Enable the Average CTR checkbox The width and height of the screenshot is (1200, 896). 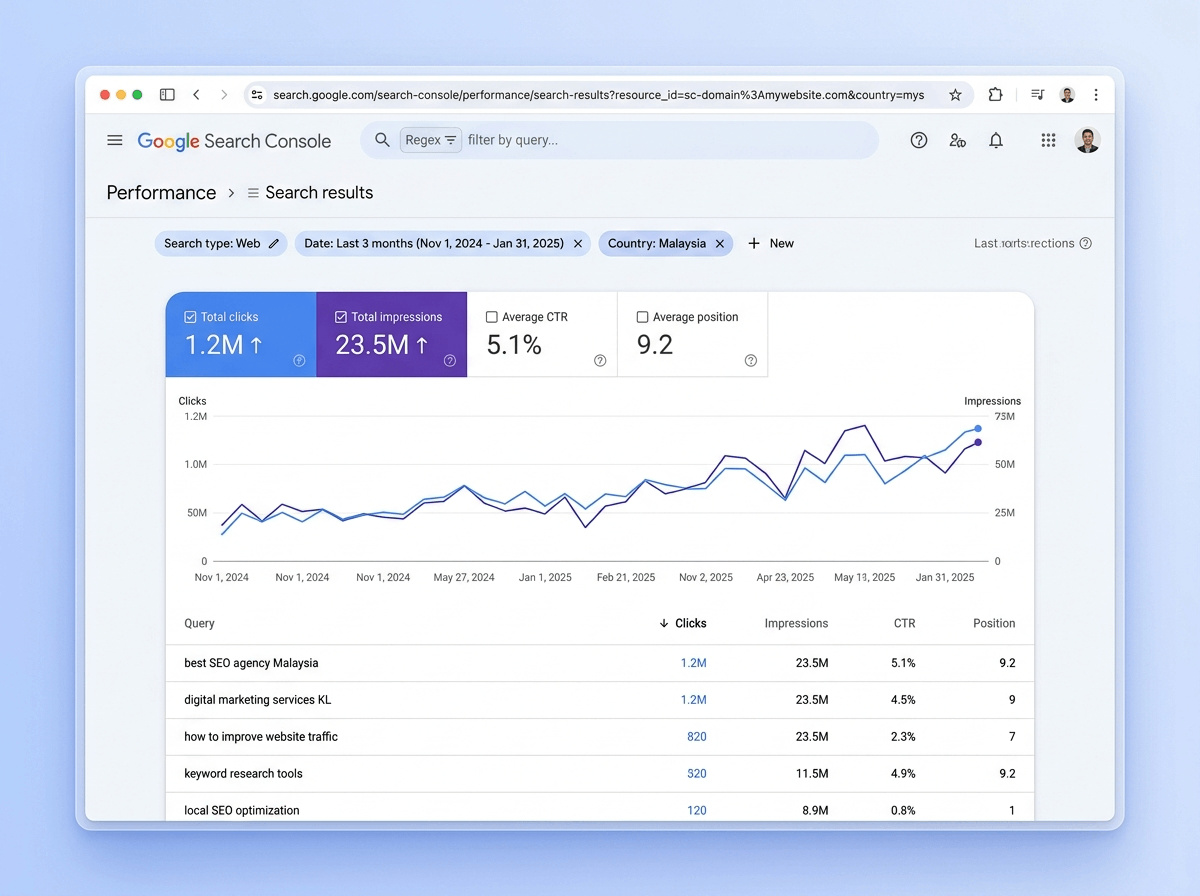[x=491, y=317]
